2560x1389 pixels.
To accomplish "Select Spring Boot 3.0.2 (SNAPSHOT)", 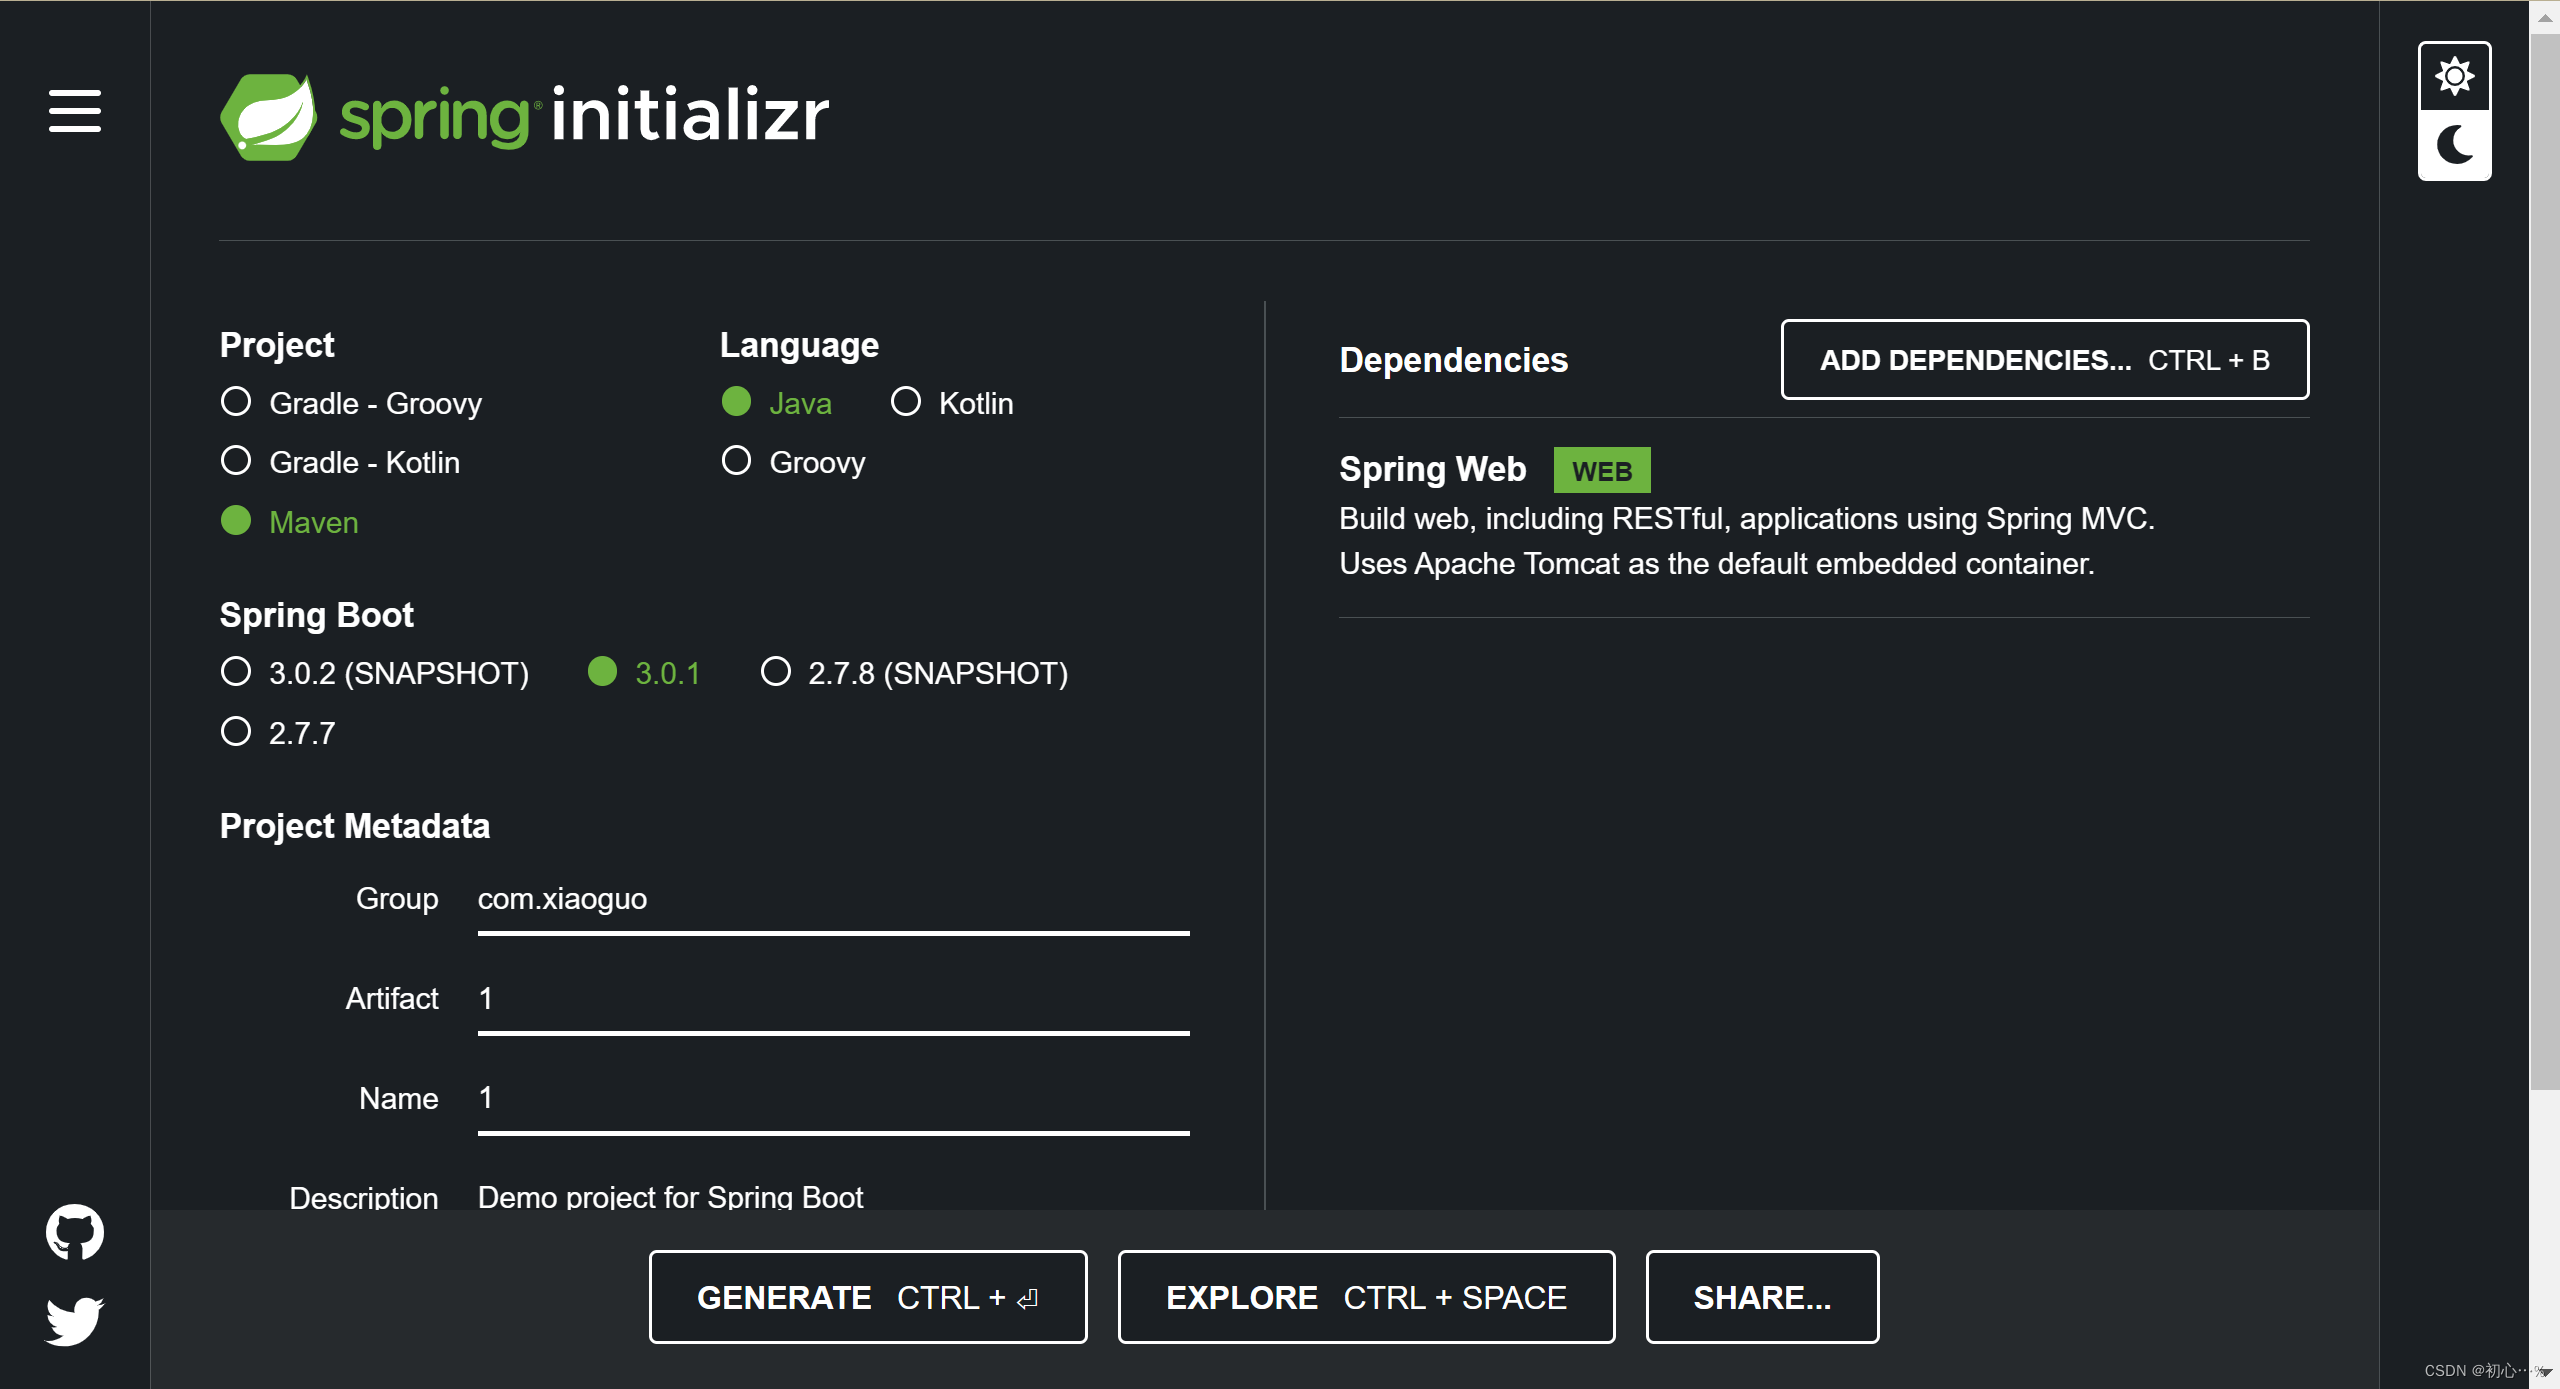I will coord(236,672).
